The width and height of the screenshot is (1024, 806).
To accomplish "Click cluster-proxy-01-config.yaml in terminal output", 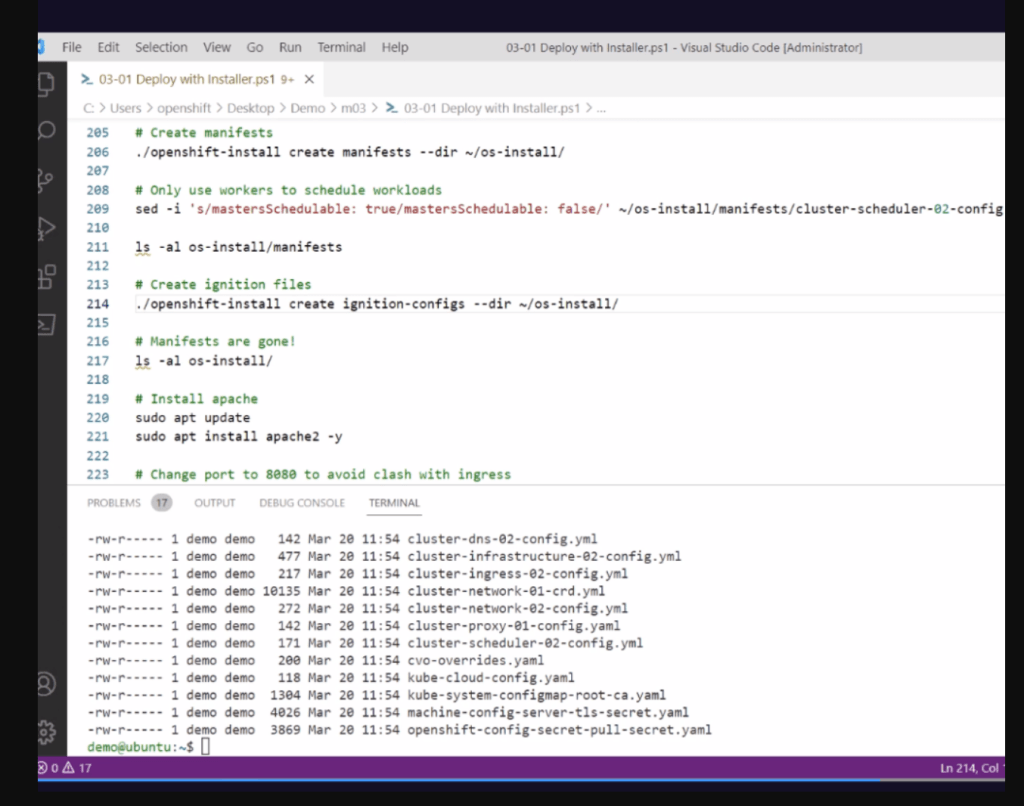I will click(x=514, y=626).
